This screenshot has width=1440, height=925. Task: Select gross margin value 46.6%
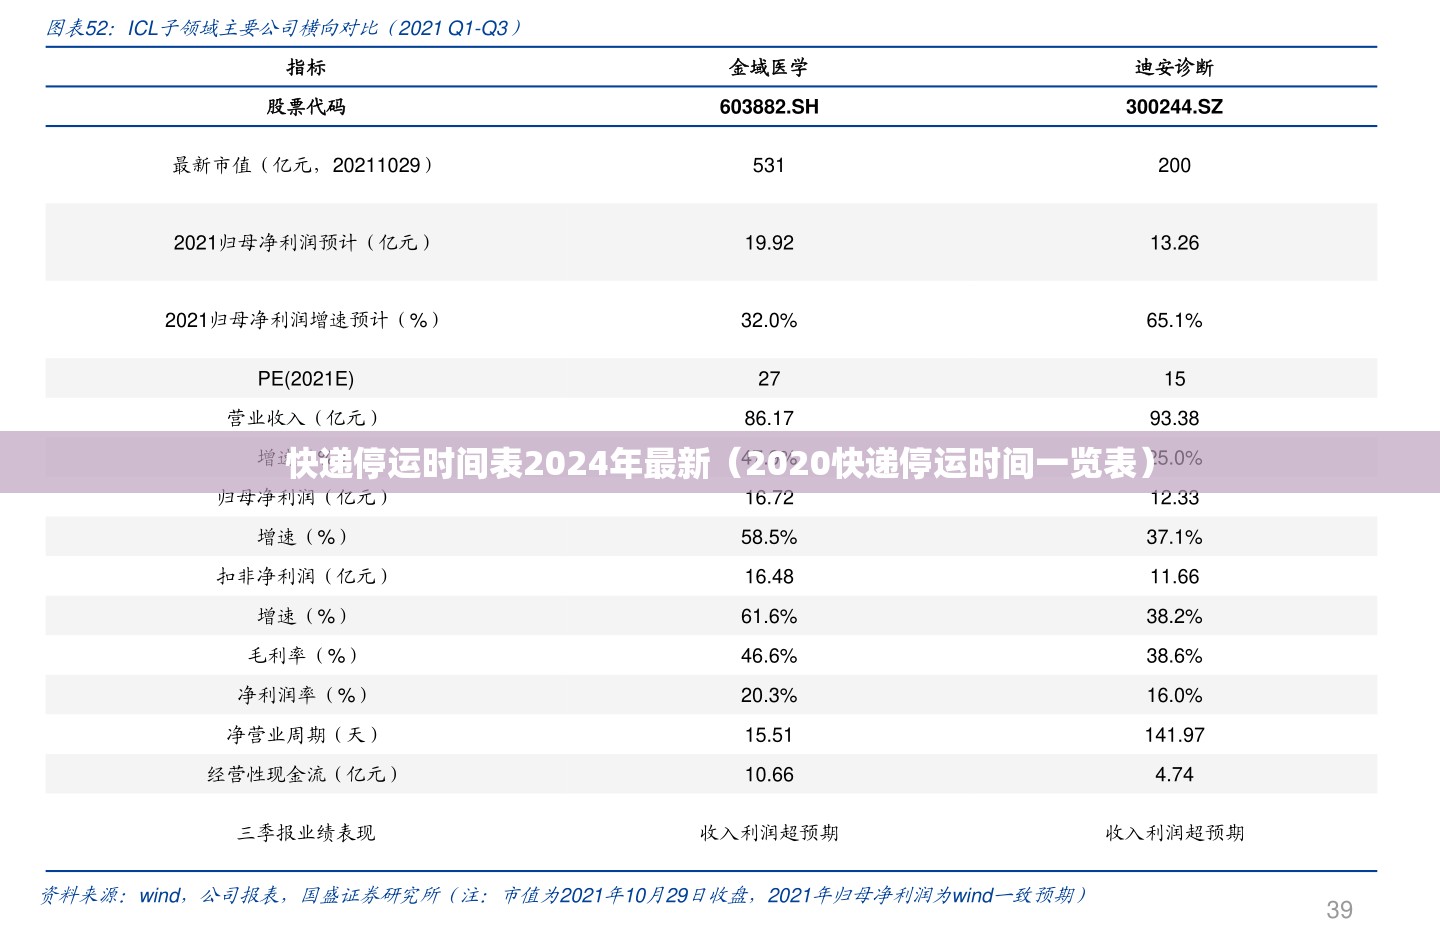pyautogui.click(x=769, y=656)
